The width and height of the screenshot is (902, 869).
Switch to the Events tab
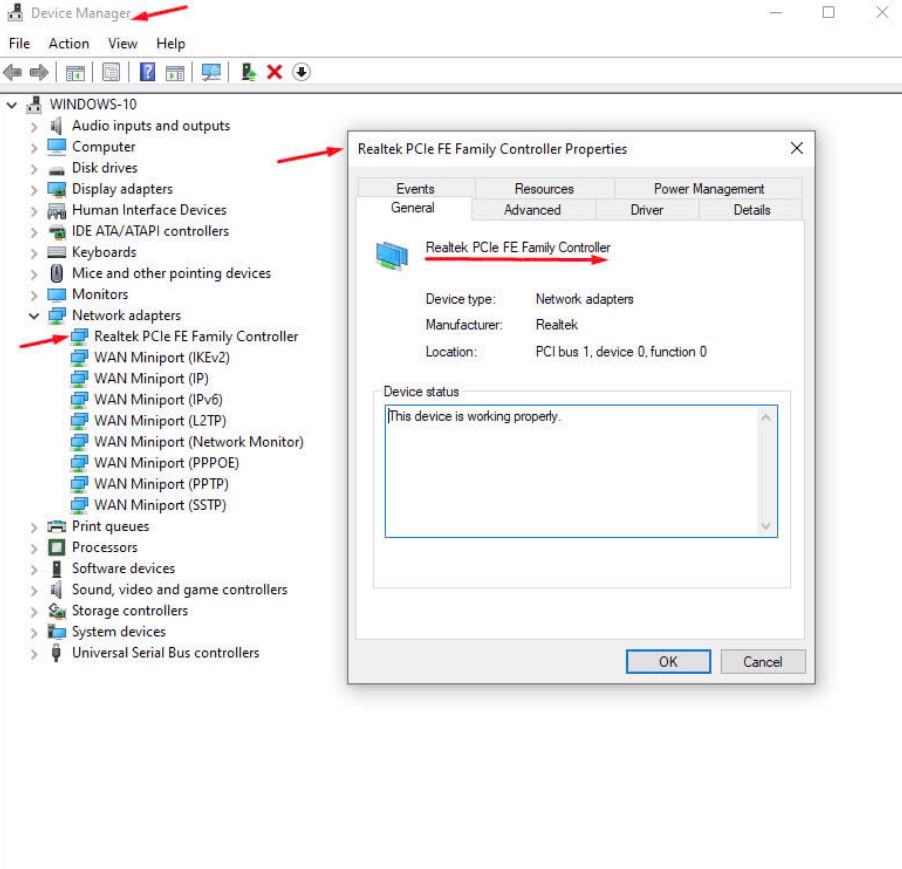coord(415,189)
